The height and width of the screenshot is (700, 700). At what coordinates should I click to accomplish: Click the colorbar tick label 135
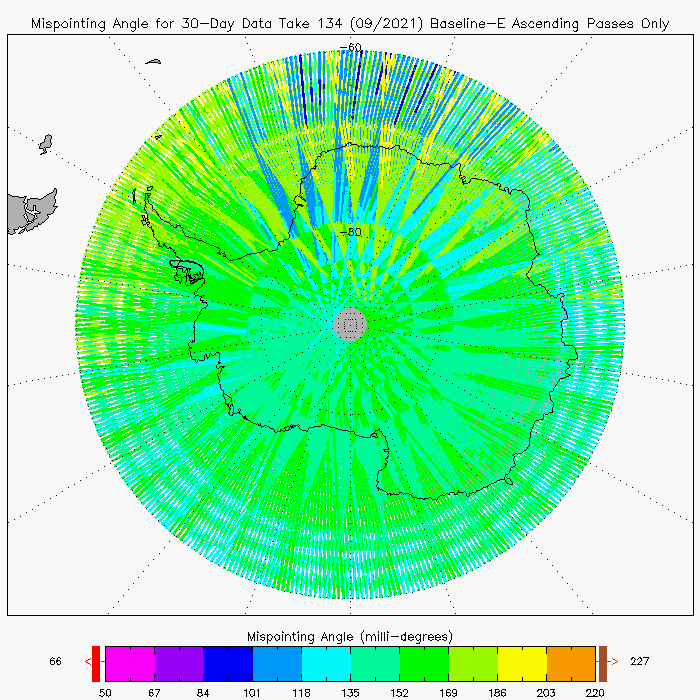point(350,693)
